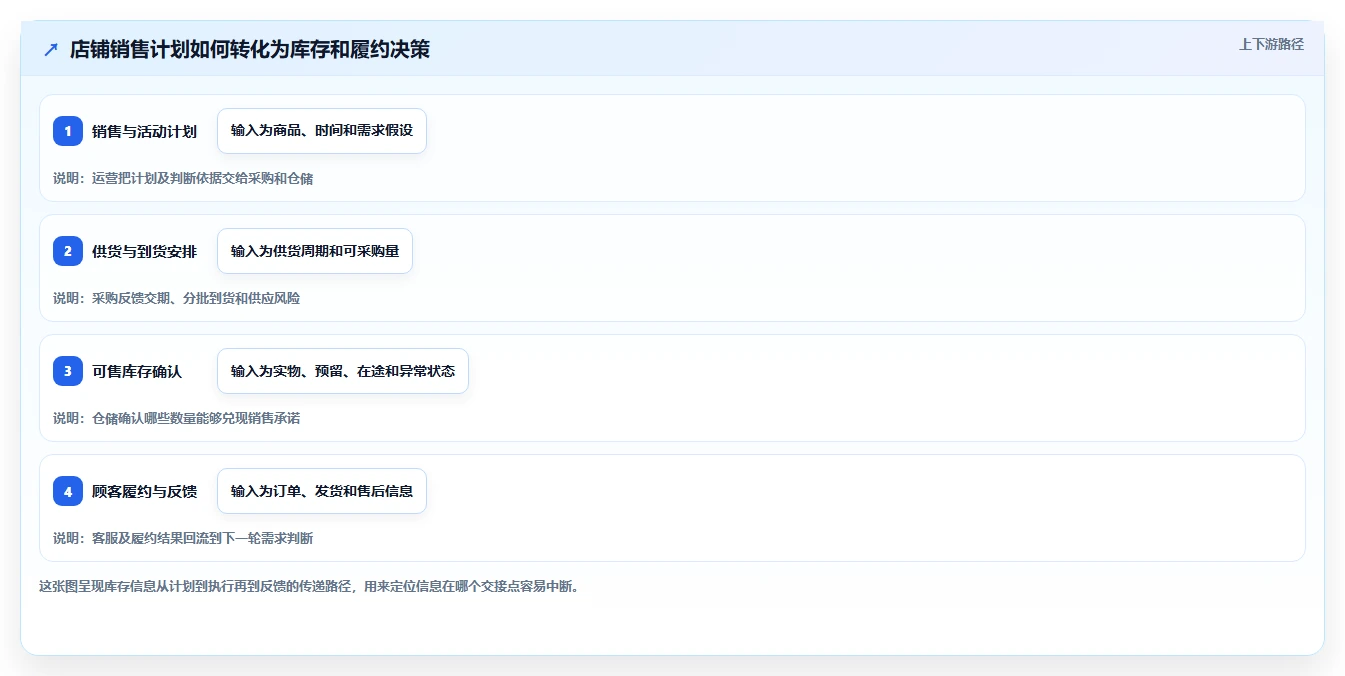Click the arrow icon beside the title
Screen dimensions: 1345x676
pyautogui.click(x=51, y=49)
